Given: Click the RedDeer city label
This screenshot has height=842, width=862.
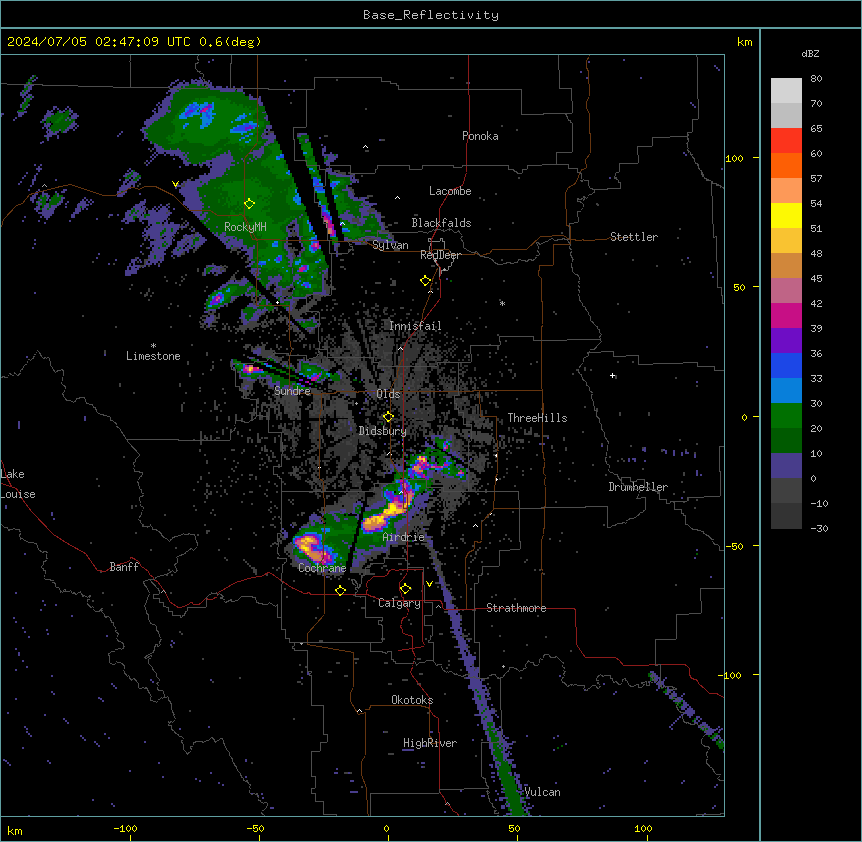Looking at the screenshot, I should coord(440,255).
